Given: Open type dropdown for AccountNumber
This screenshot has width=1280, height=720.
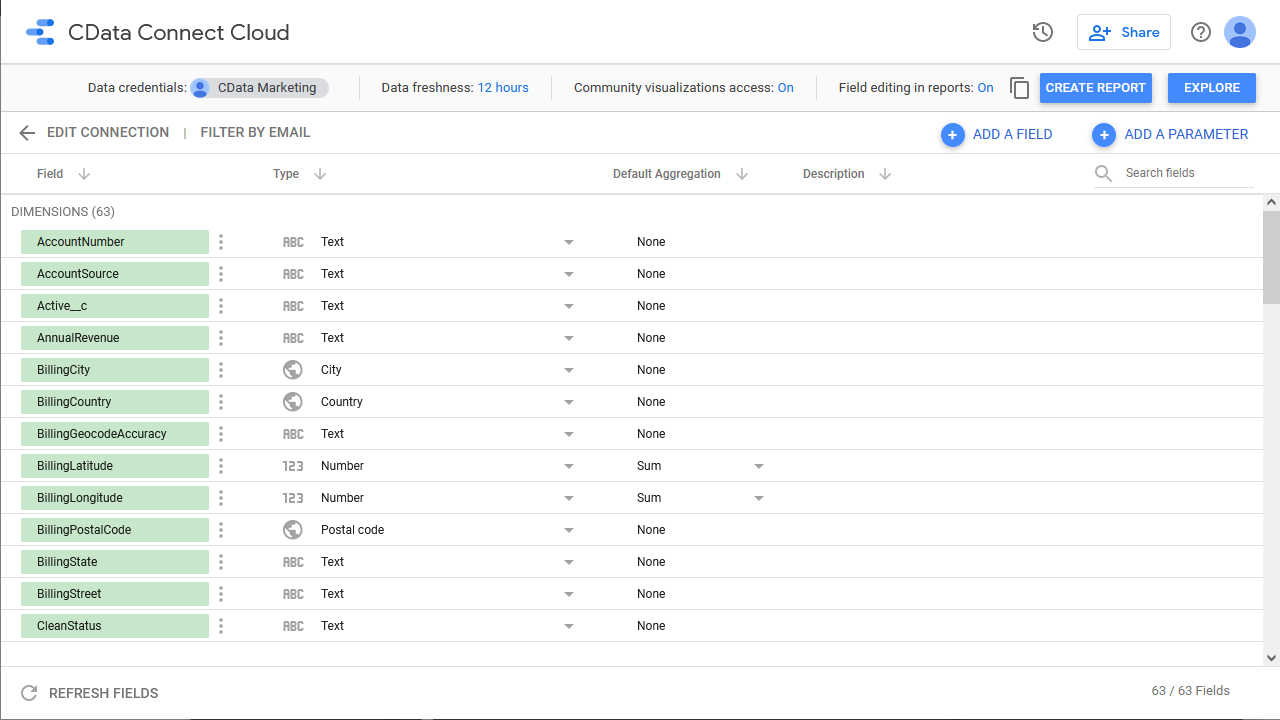Looking at the screenshot, I should click(x=569, y=242).
